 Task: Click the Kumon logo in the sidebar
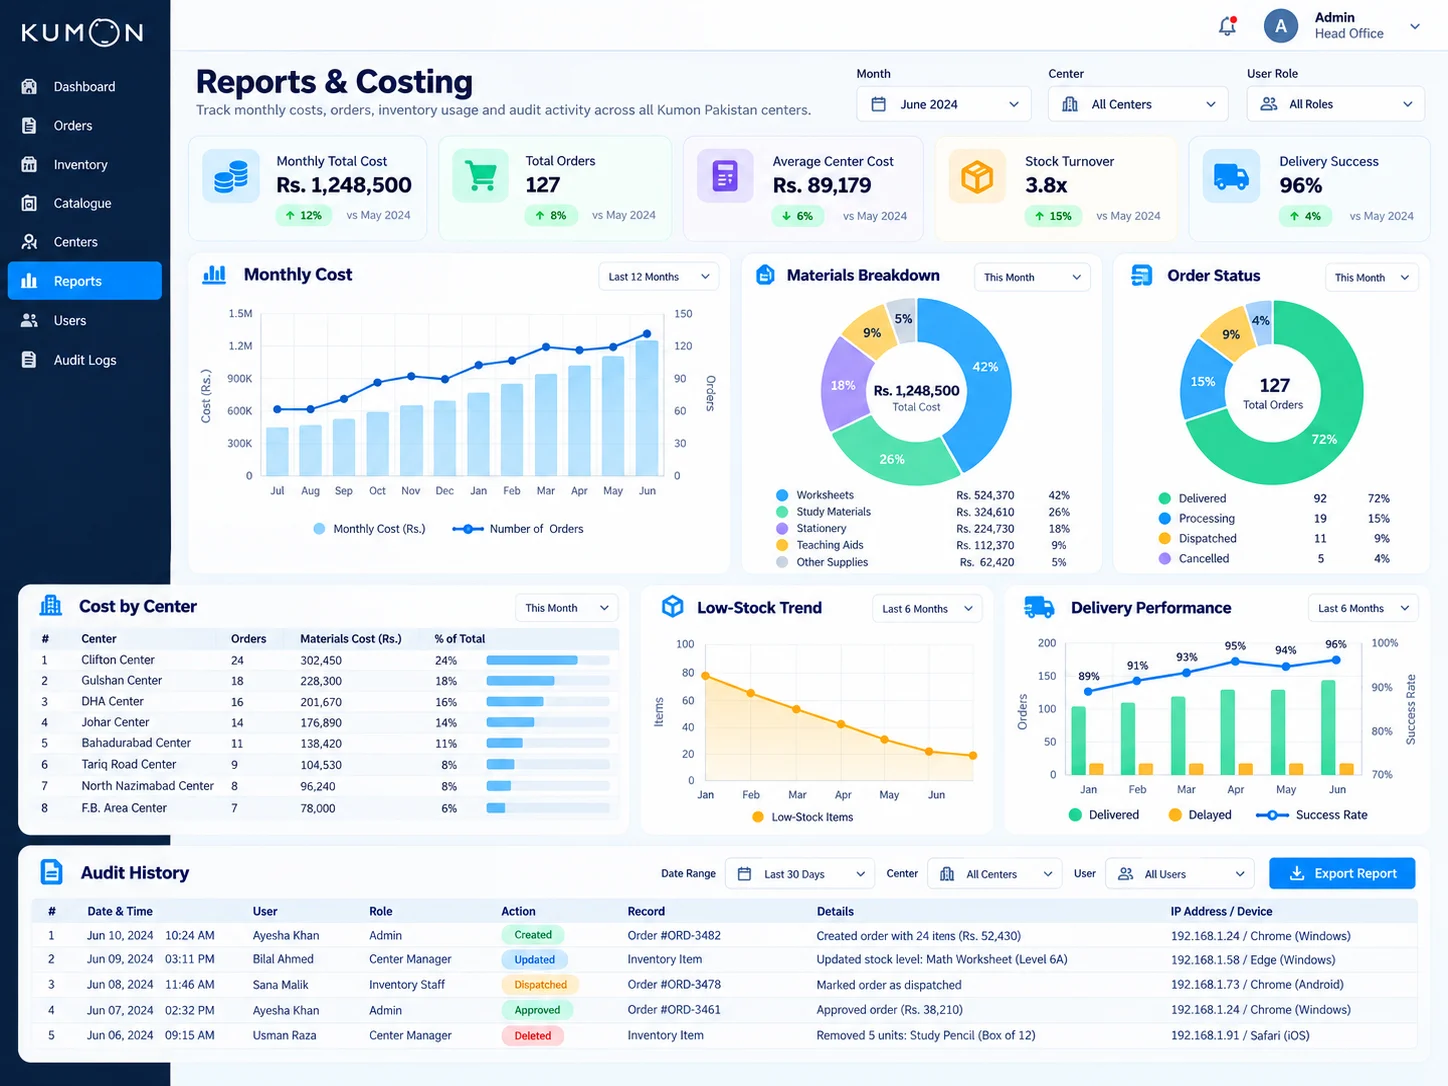[83, 33]
